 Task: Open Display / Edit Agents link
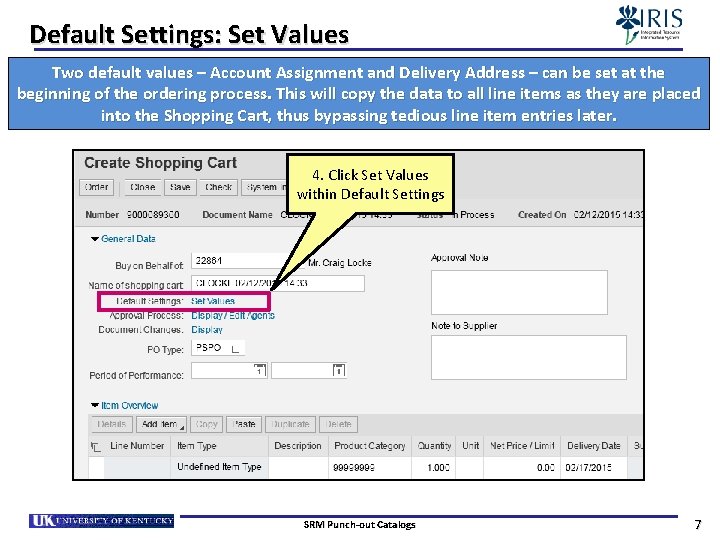click(x=233, y=315)
